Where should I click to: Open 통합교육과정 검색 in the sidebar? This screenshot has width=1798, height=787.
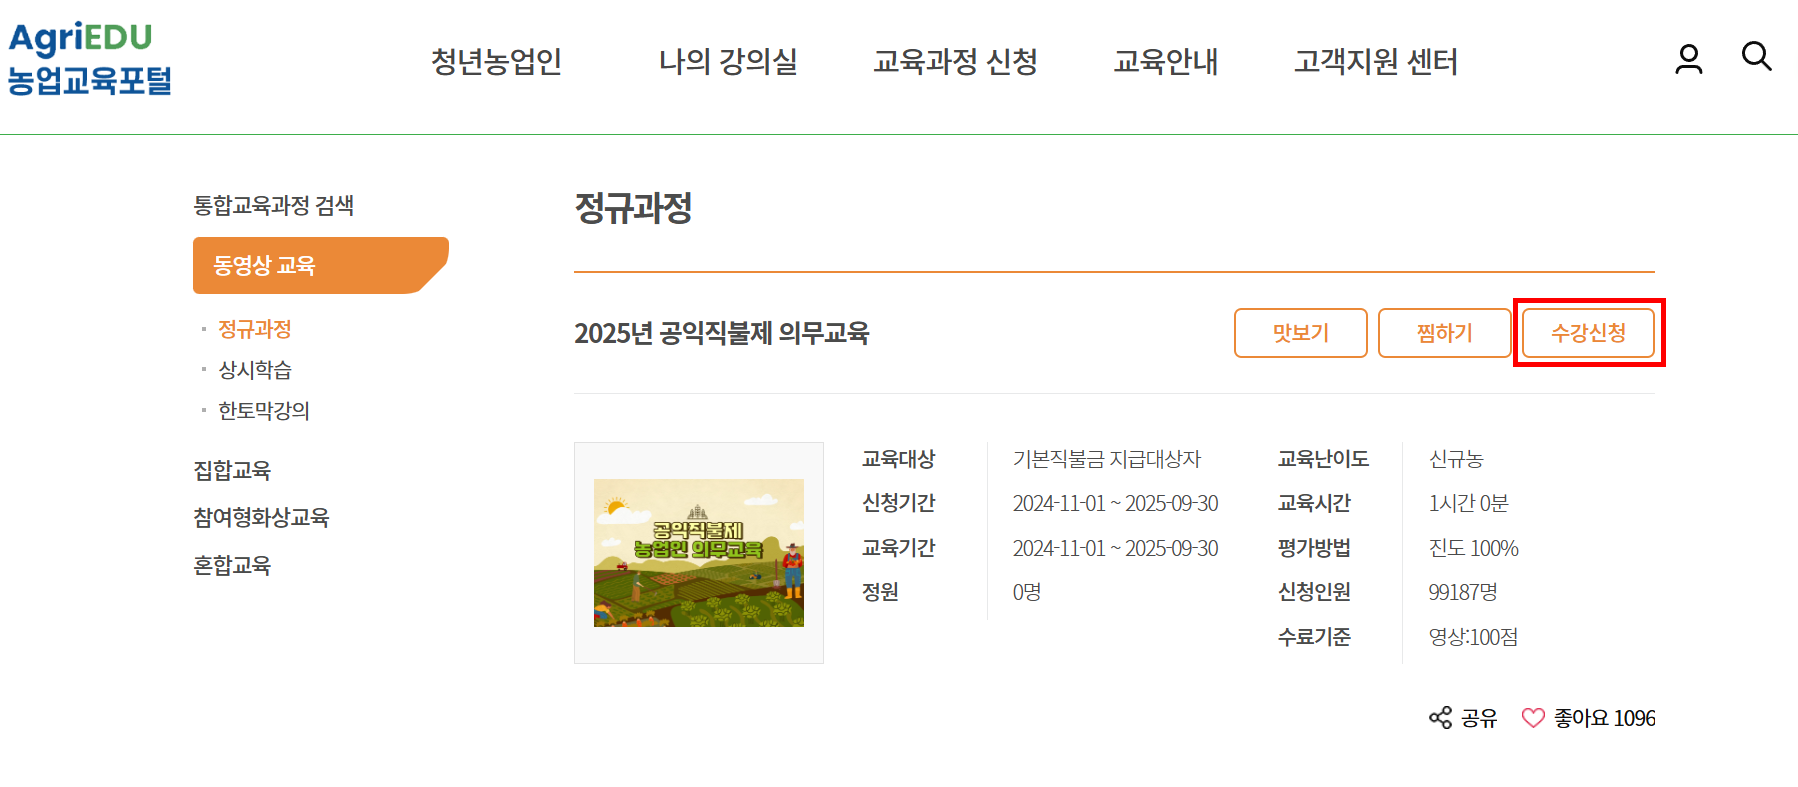pyautogui.click(x=274, y=205)
